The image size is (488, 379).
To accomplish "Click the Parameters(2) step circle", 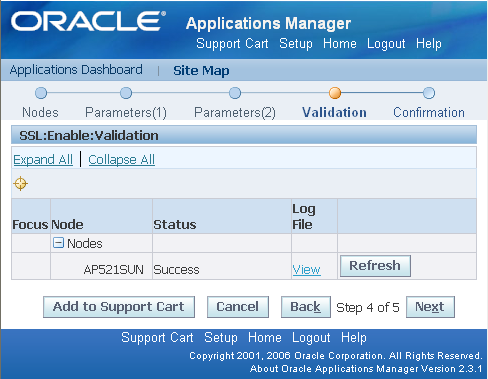I will tap(235, 93).
